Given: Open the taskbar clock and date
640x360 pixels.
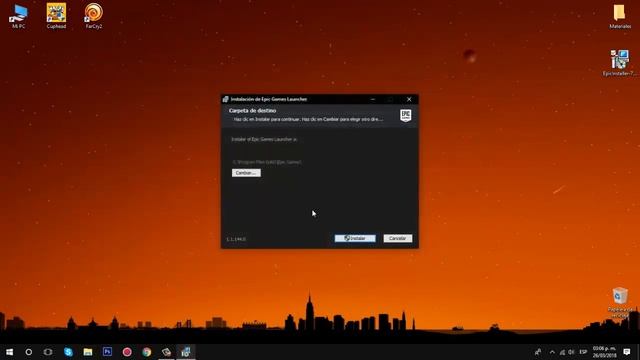Looking at the screenshot, I should (604, 352).
